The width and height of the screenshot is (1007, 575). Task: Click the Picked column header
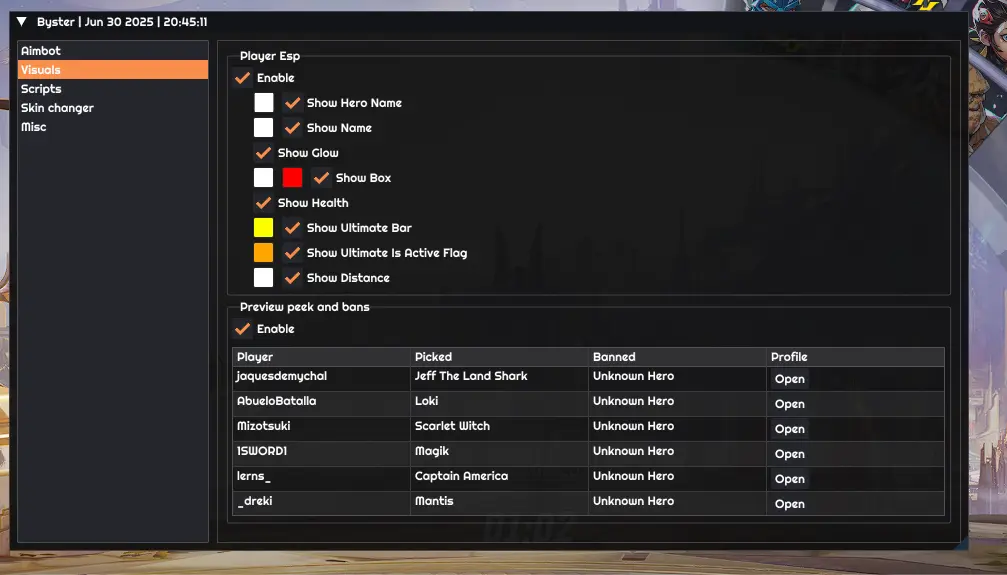[434, 357]
